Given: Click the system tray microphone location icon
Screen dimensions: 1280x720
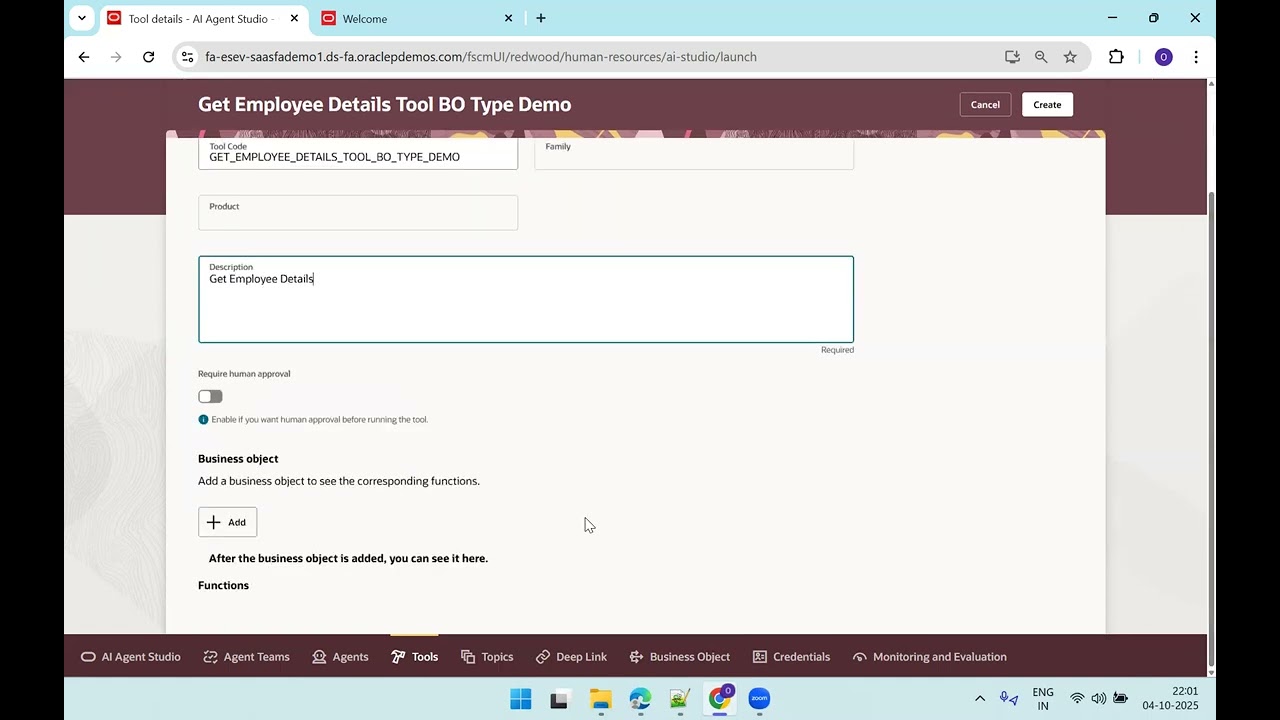Looking at the screenshot, I should pos(1009,699).
